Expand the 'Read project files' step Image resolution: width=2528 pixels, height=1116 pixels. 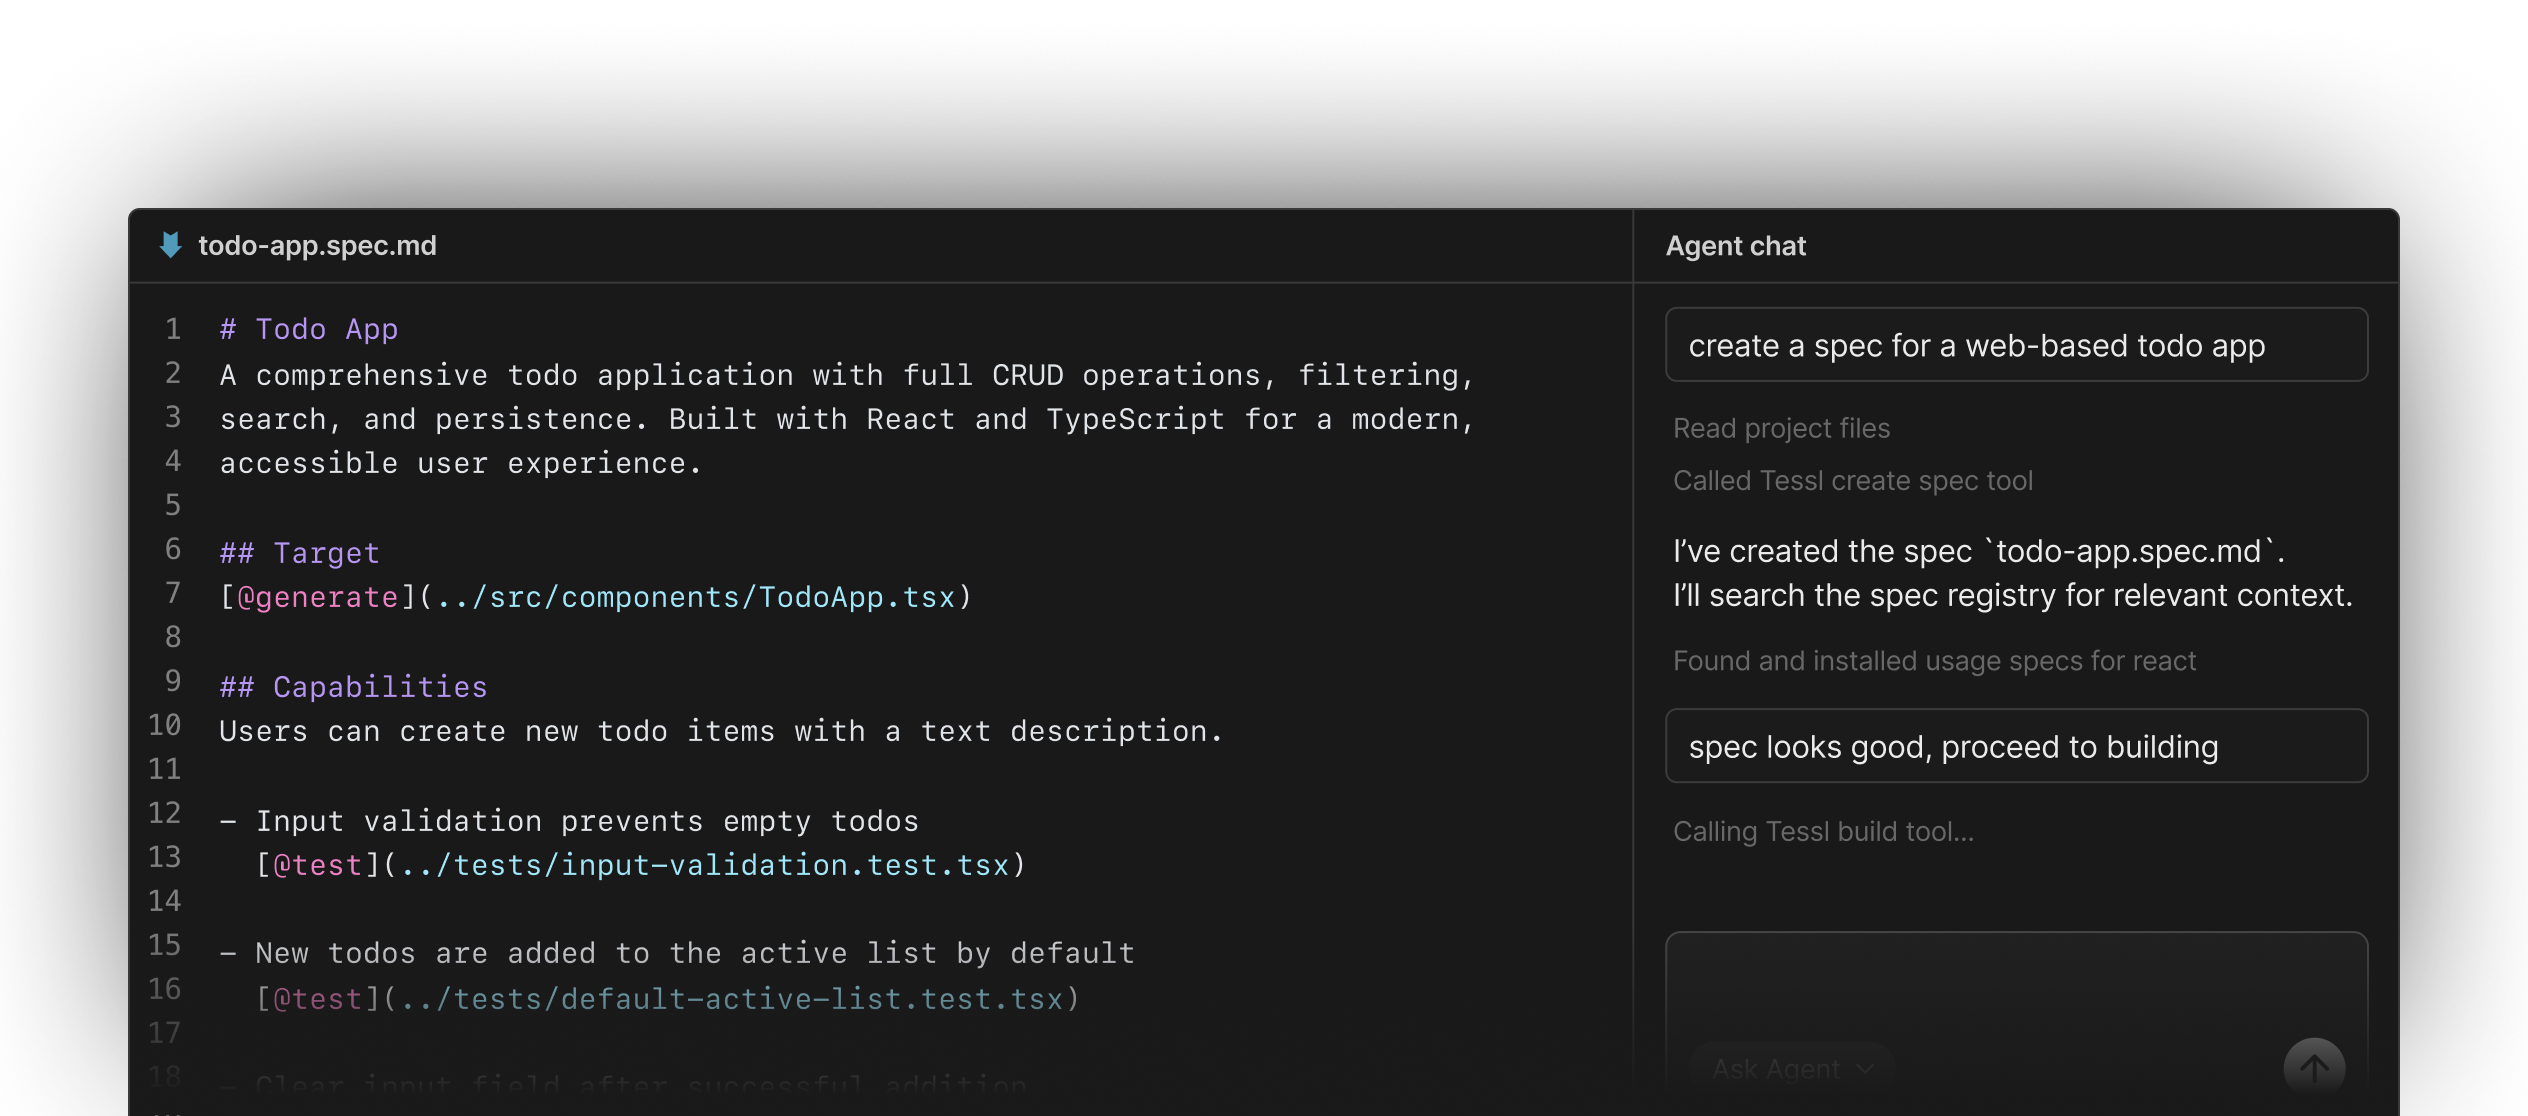click(1781, 429)
